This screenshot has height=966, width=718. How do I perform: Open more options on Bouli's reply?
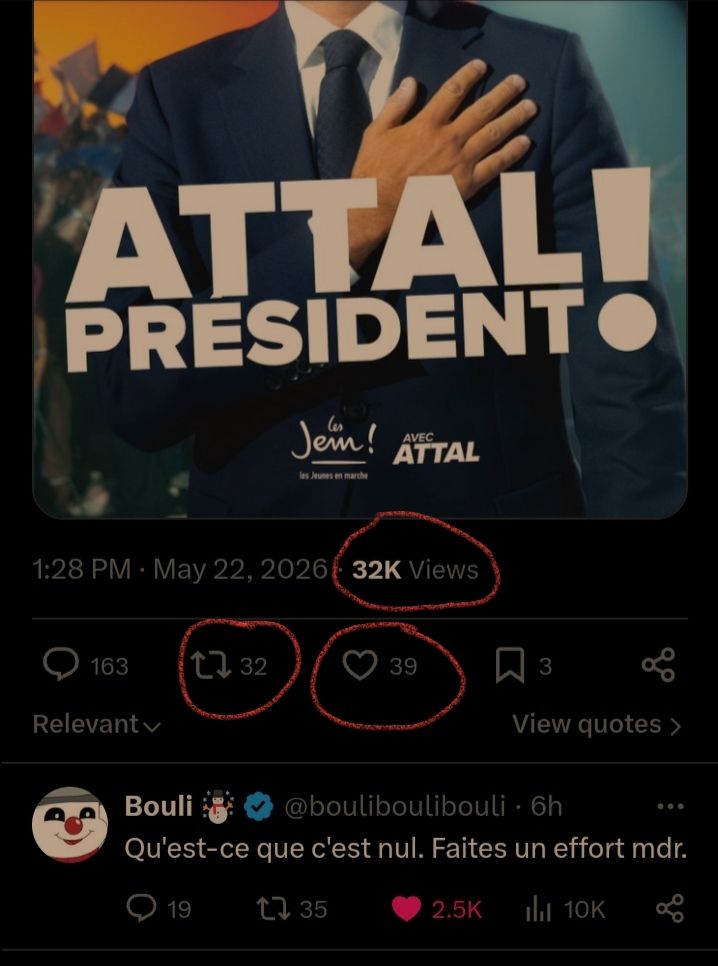pos(671,806)
